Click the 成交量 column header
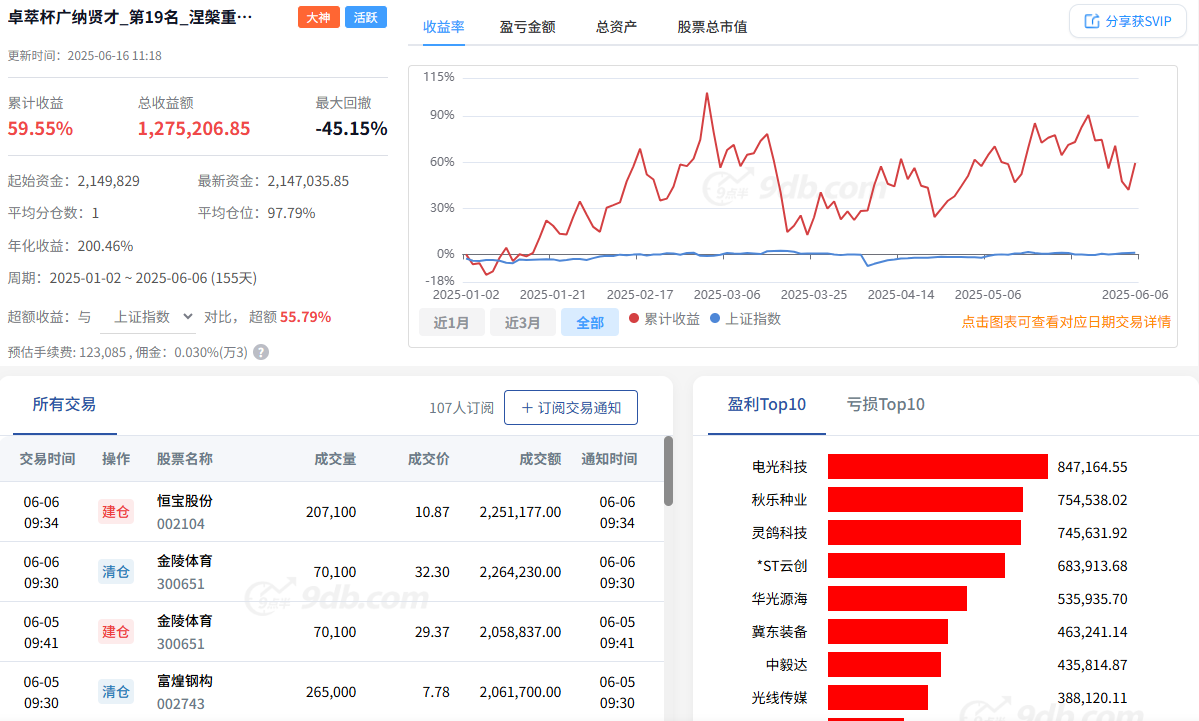 (335, 459)
